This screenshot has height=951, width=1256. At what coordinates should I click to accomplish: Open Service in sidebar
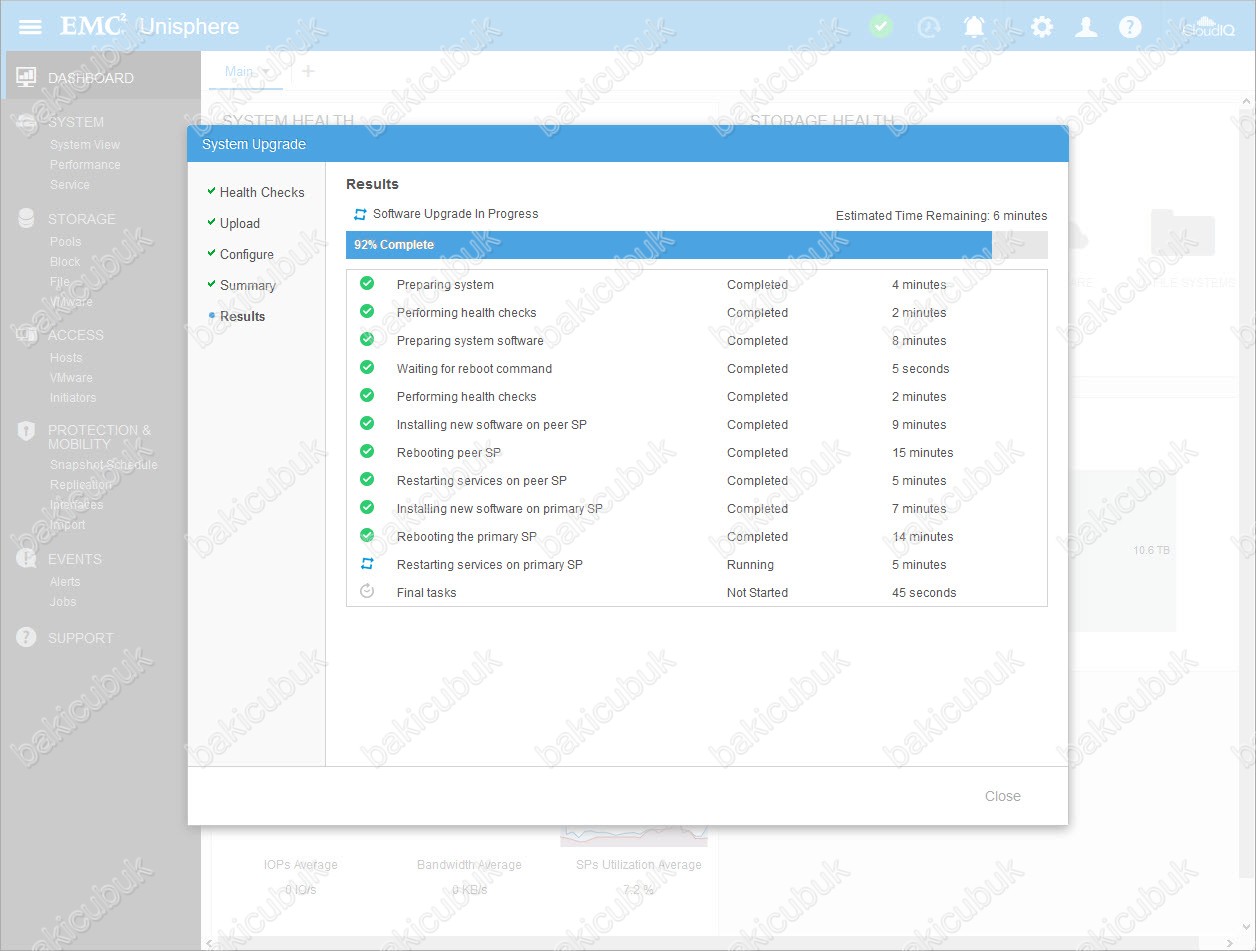coord(70,185)
